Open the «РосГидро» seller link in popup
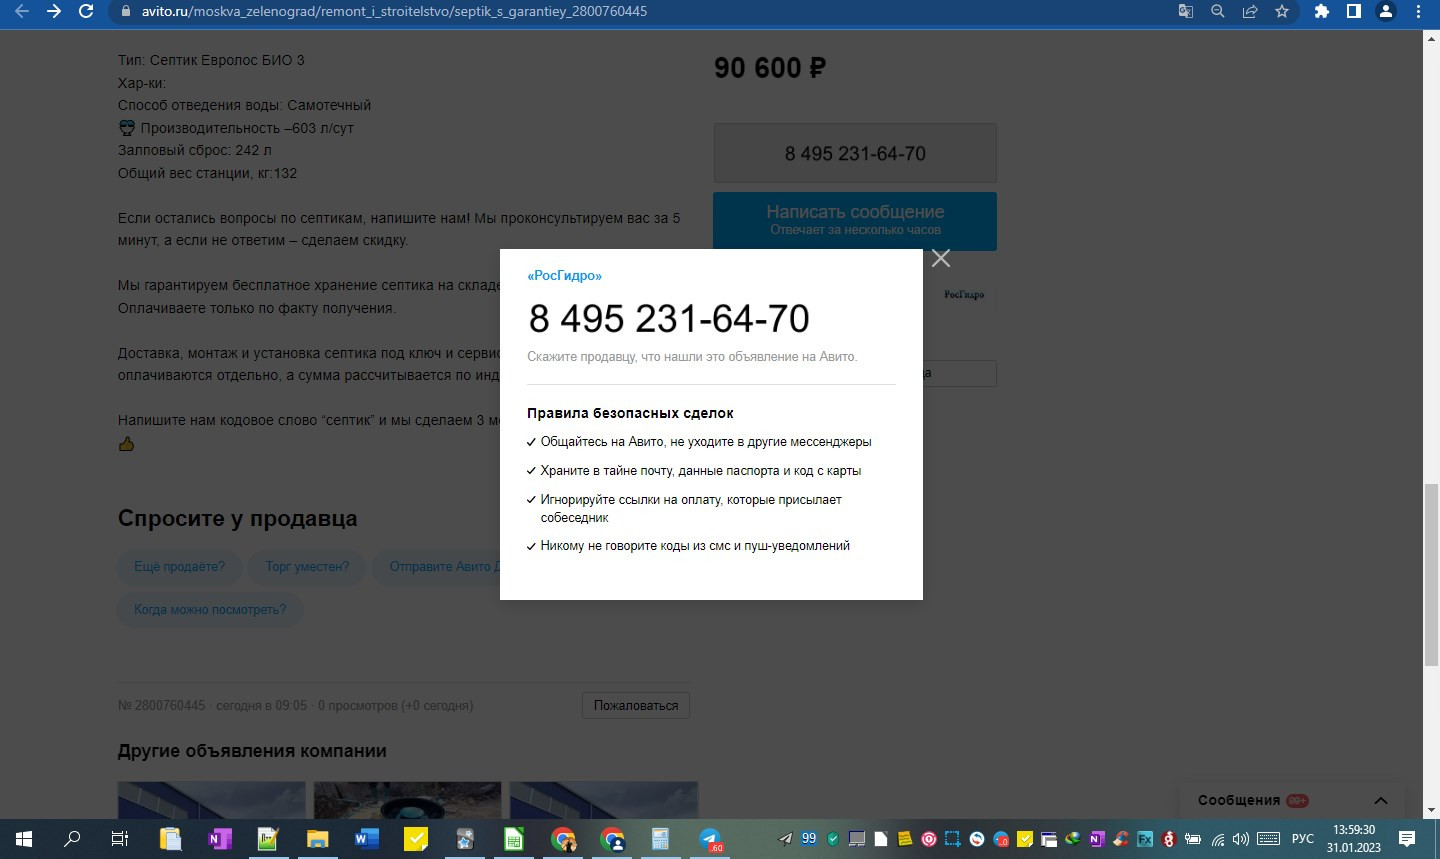1440x859 pixels. (565, 276)
